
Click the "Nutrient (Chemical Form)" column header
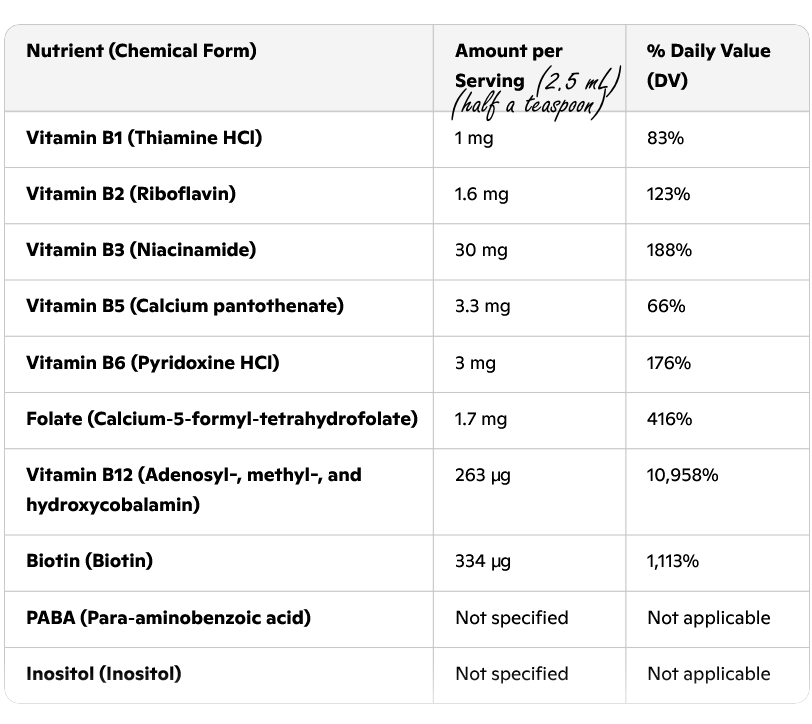141,51
